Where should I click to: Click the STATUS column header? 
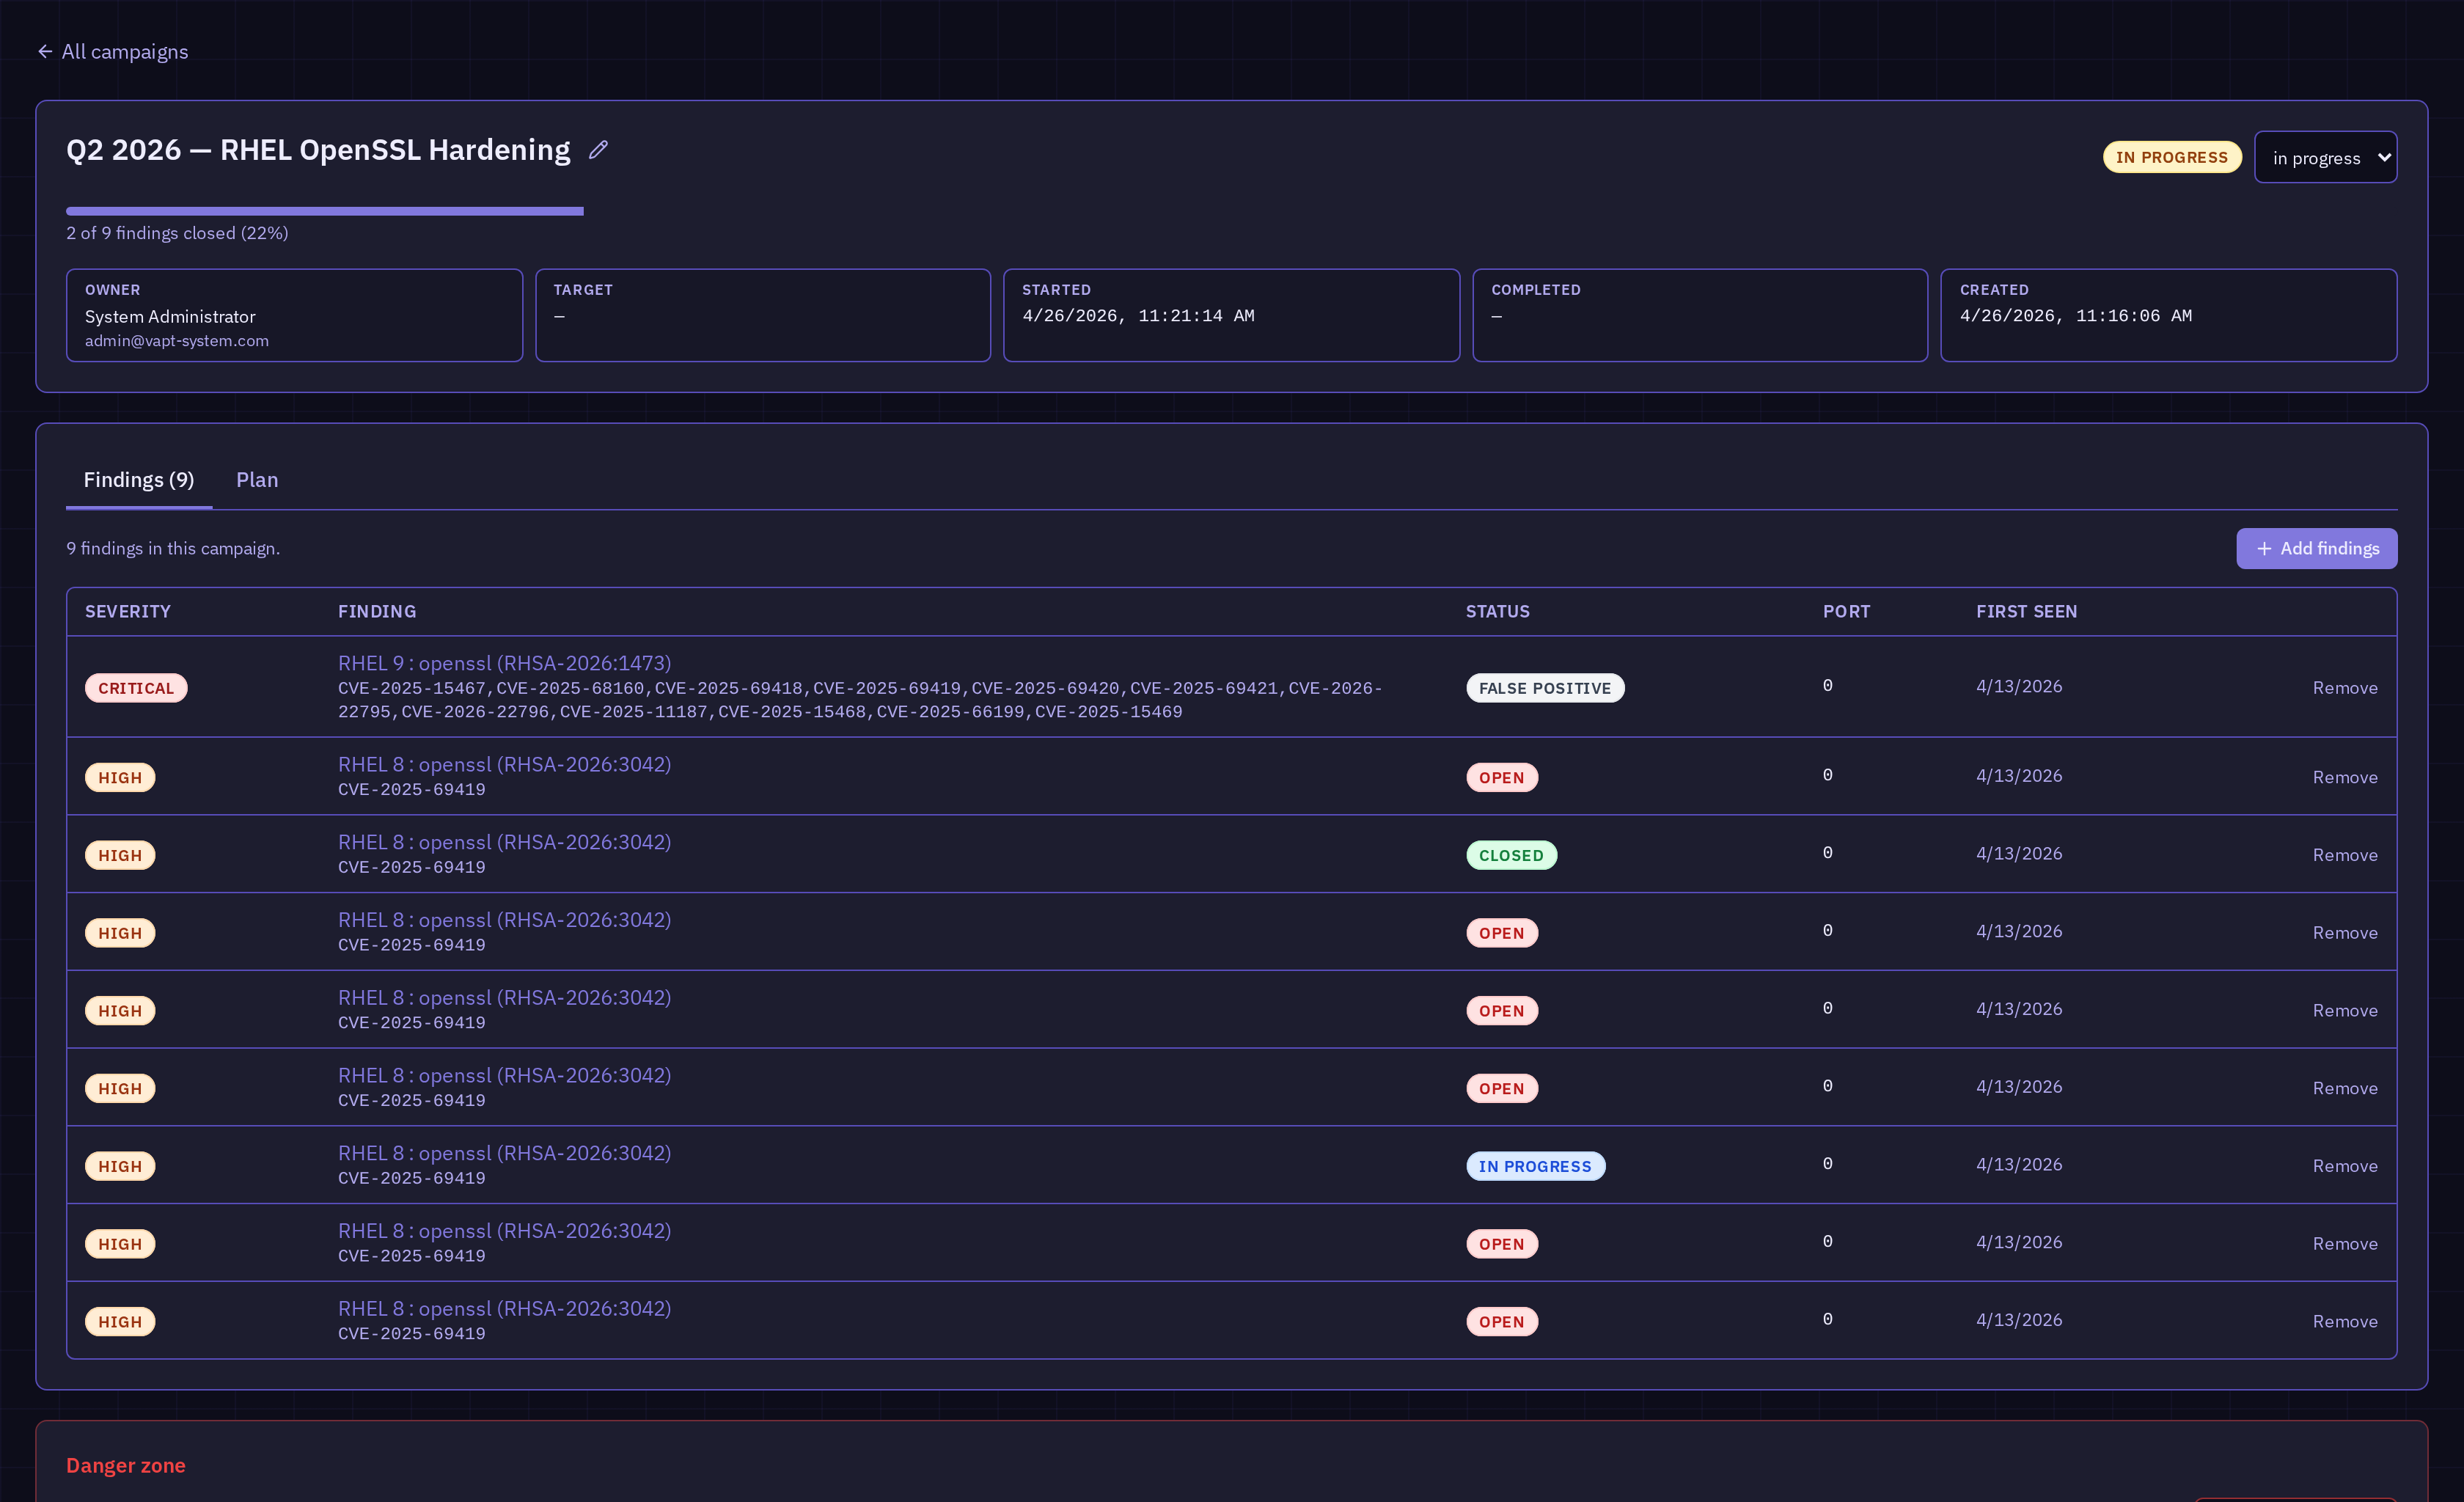click(x=1497, y=611)
